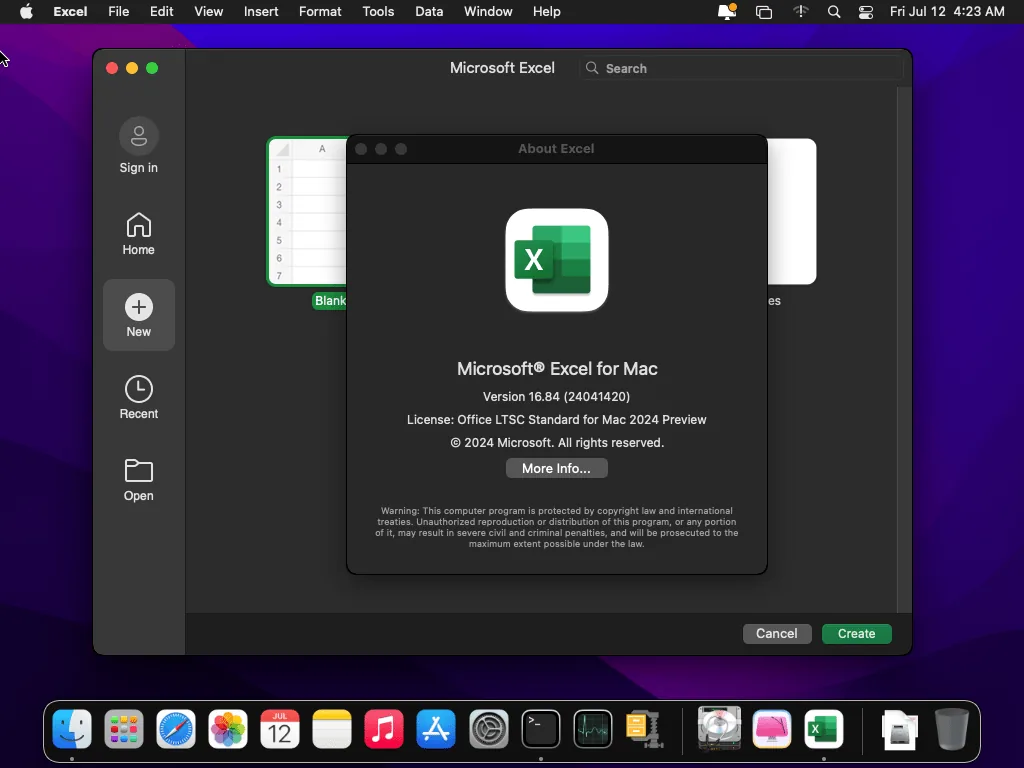Screen dimensions: 1024x768
Task: Click the template gallery vertical scrollbar
Action: (x=904, y=349)
